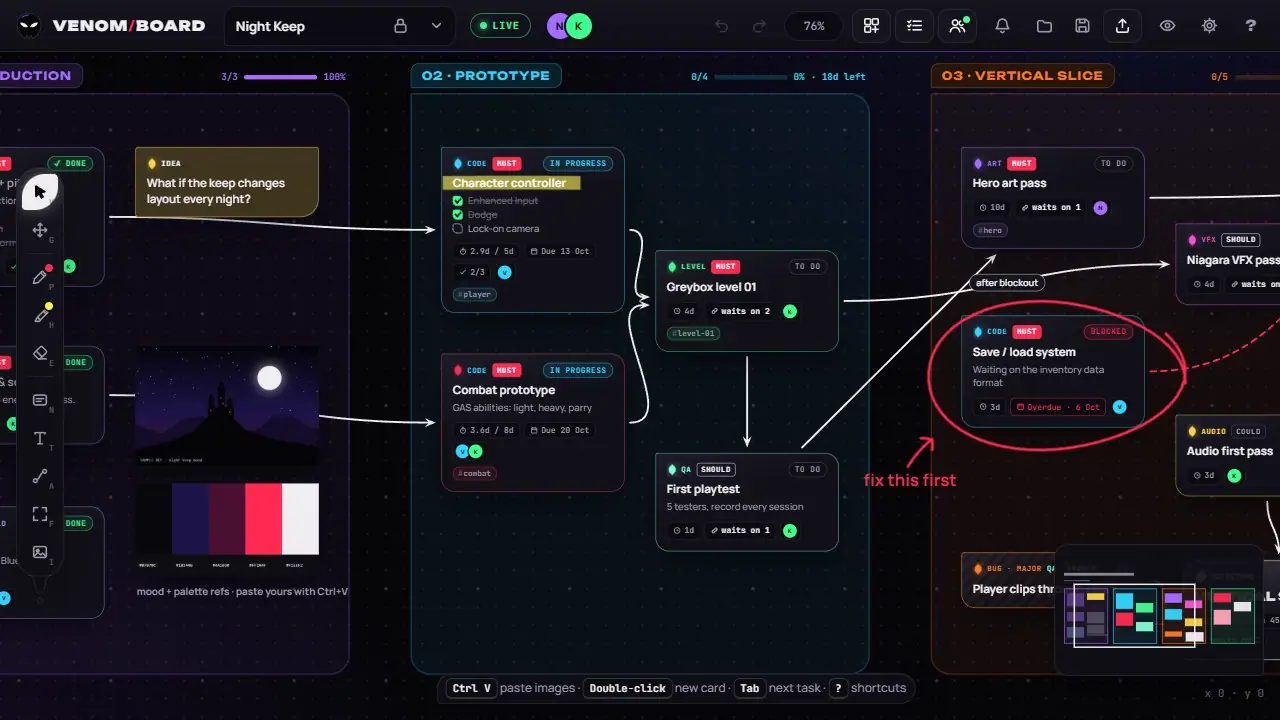Open the help question mark
The width and height of the screenshot is (1280, 720).
1251,26
